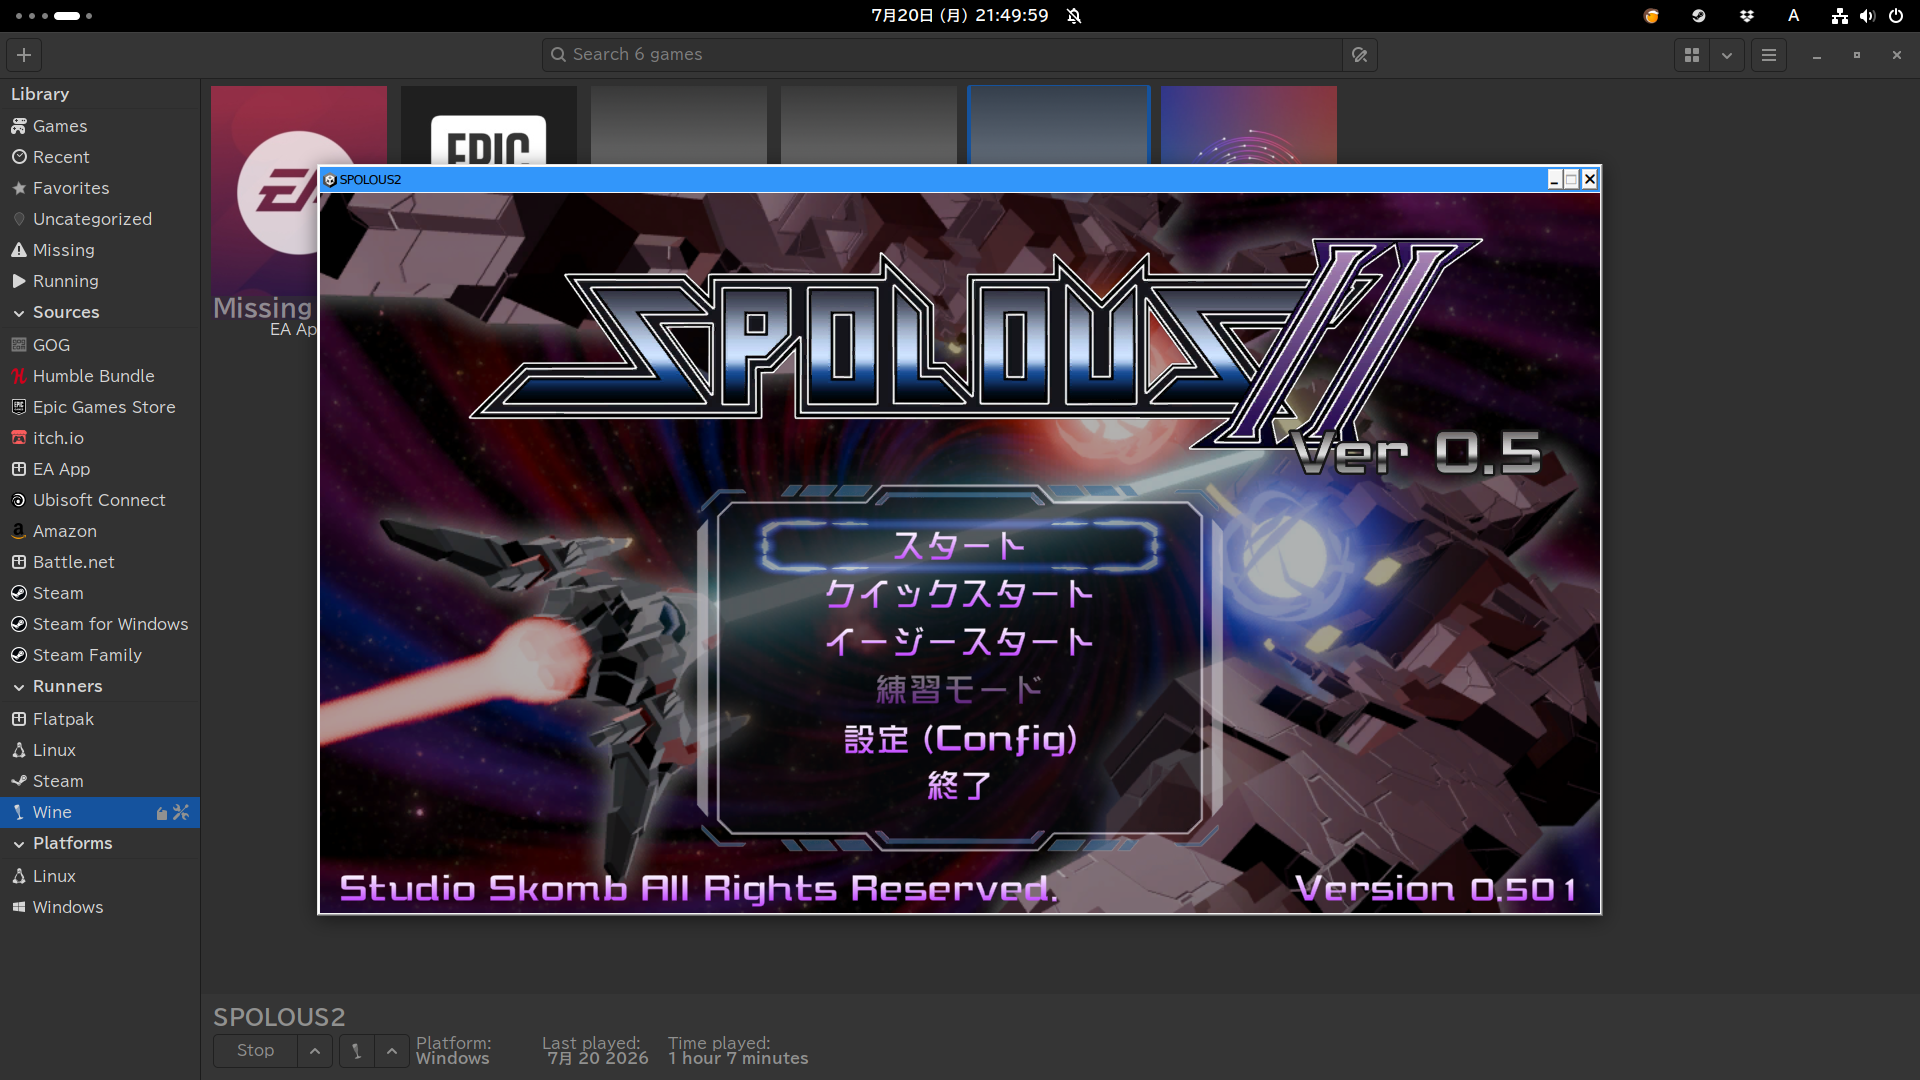Open the input method A indicator
The height and width of the screenshot is (1080, 1920).
click(x=1794, y=16)
